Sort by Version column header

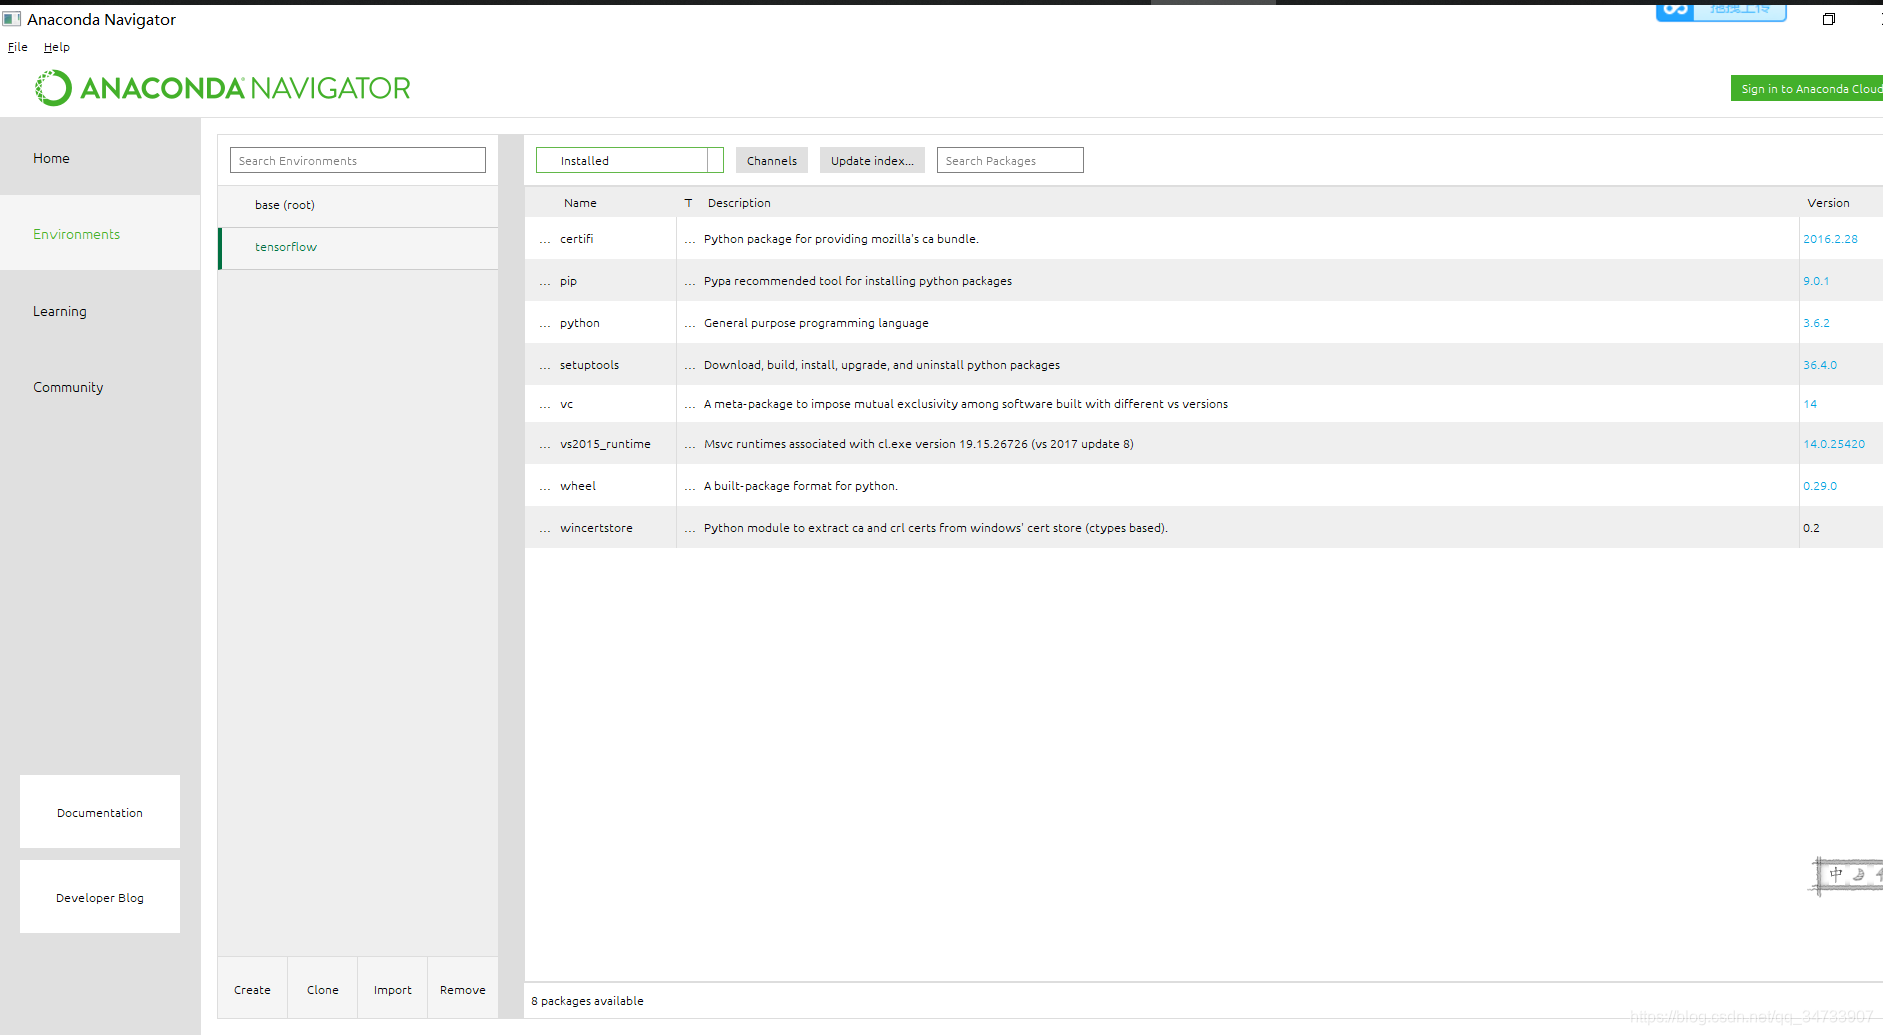point(1828,203)
